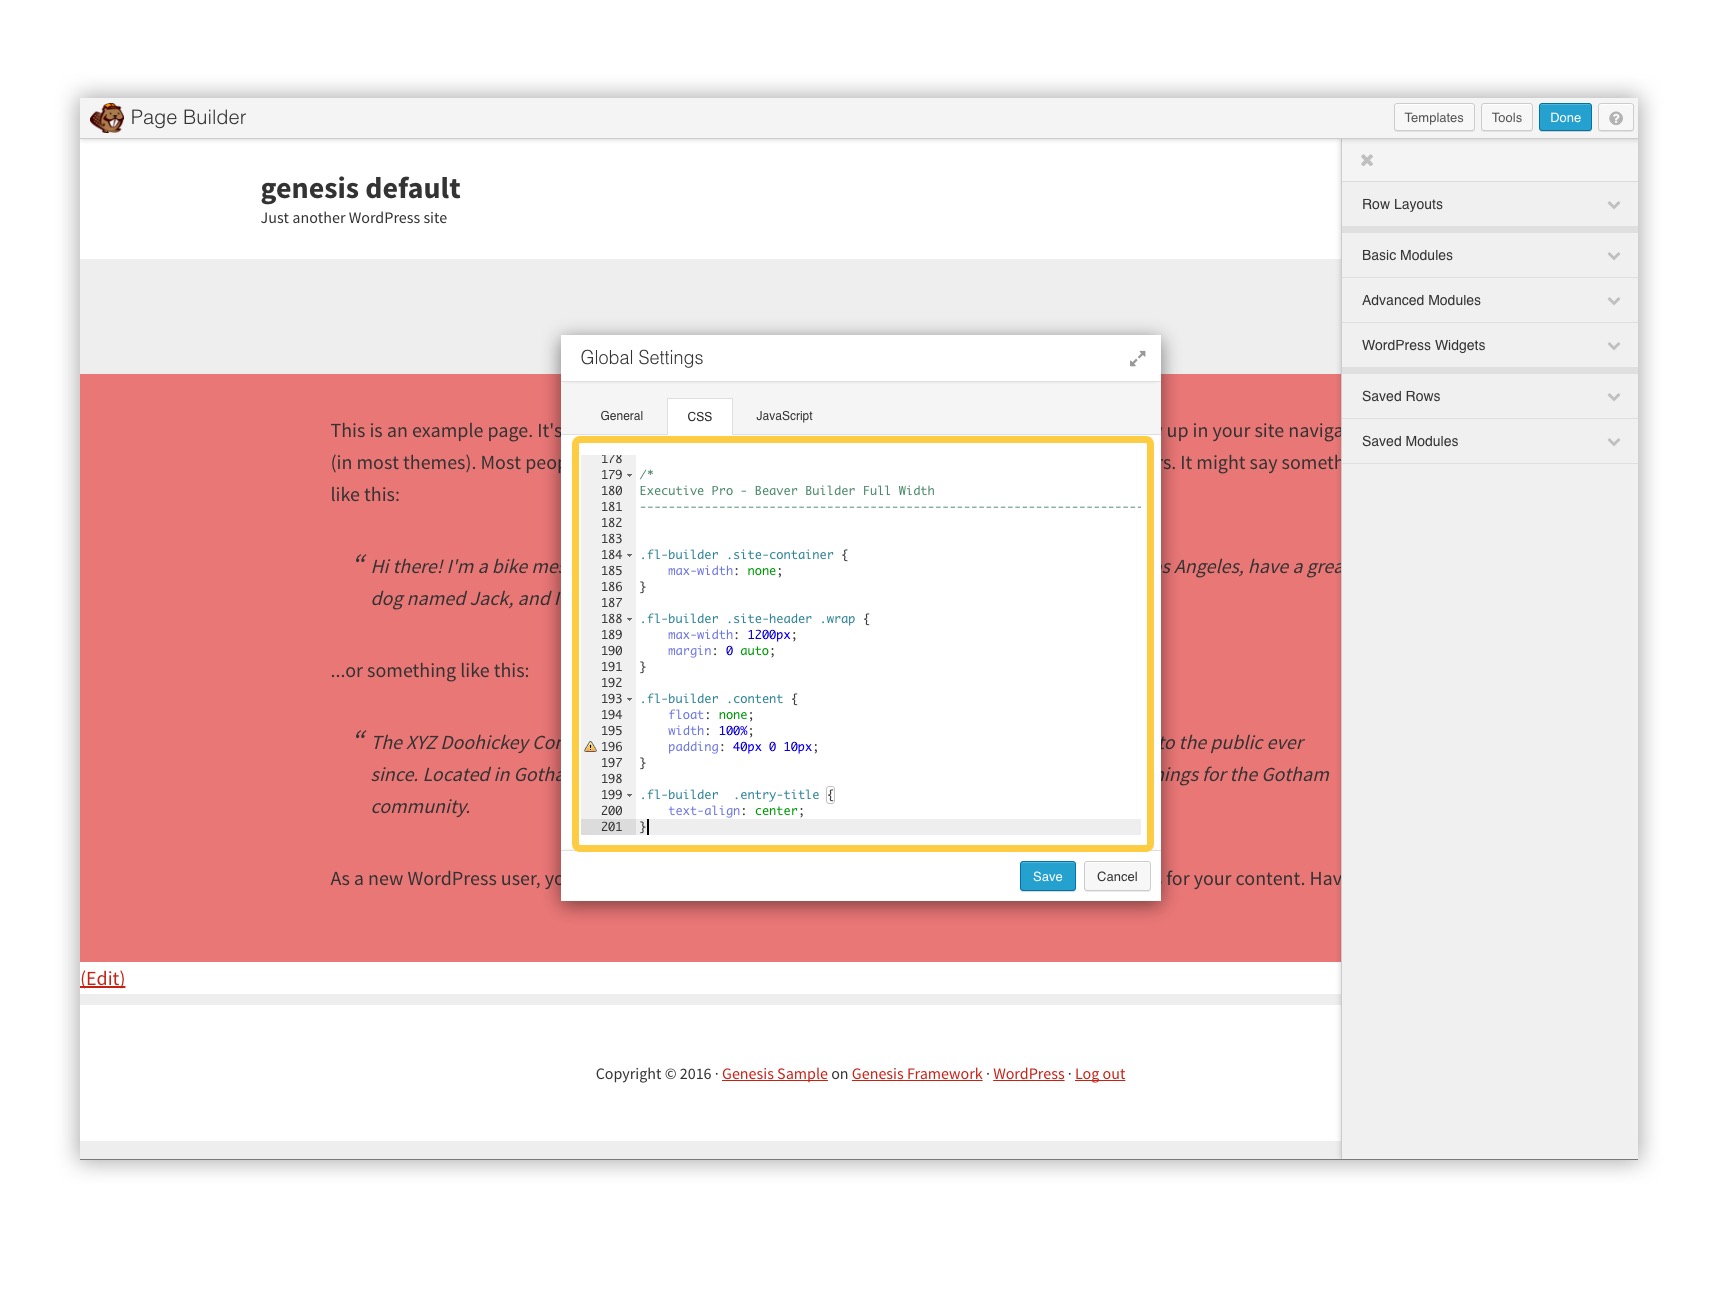The image size is (1717, 1300).
Task: Click the Just another WordPress site tagline
Action: tap(354, 218)
